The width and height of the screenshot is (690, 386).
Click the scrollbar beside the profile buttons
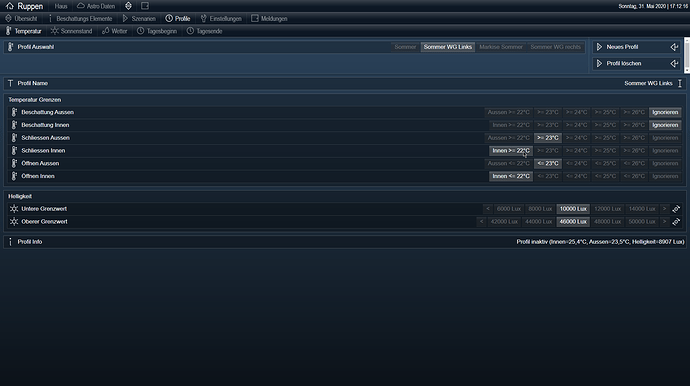pos(687,55)
